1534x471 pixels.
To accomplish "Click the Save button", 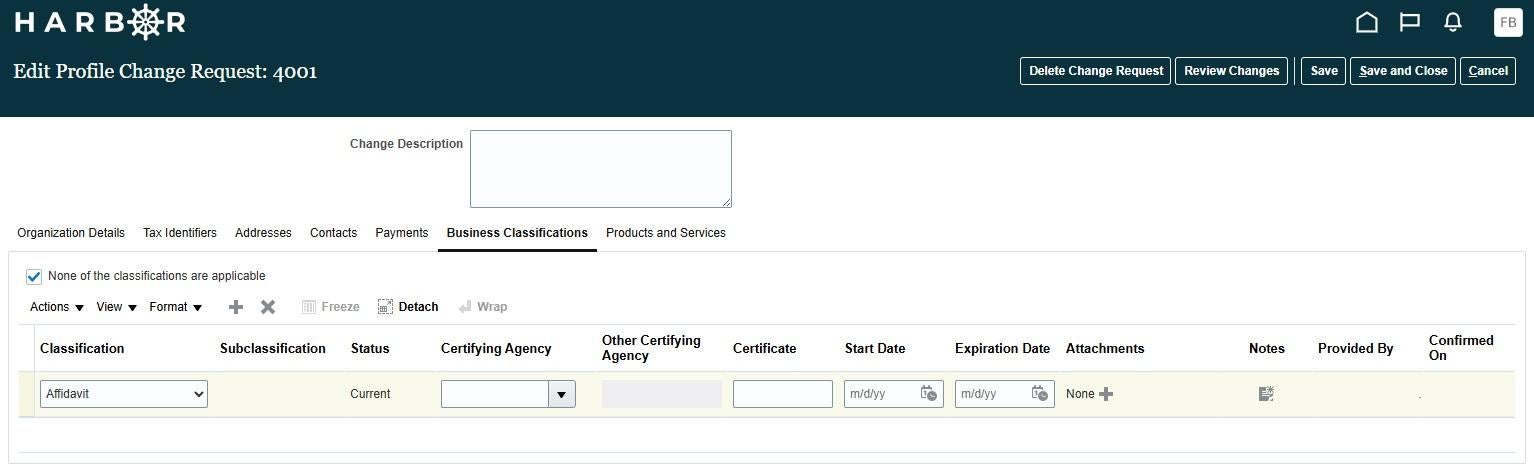I will (x=1324, y=71).
